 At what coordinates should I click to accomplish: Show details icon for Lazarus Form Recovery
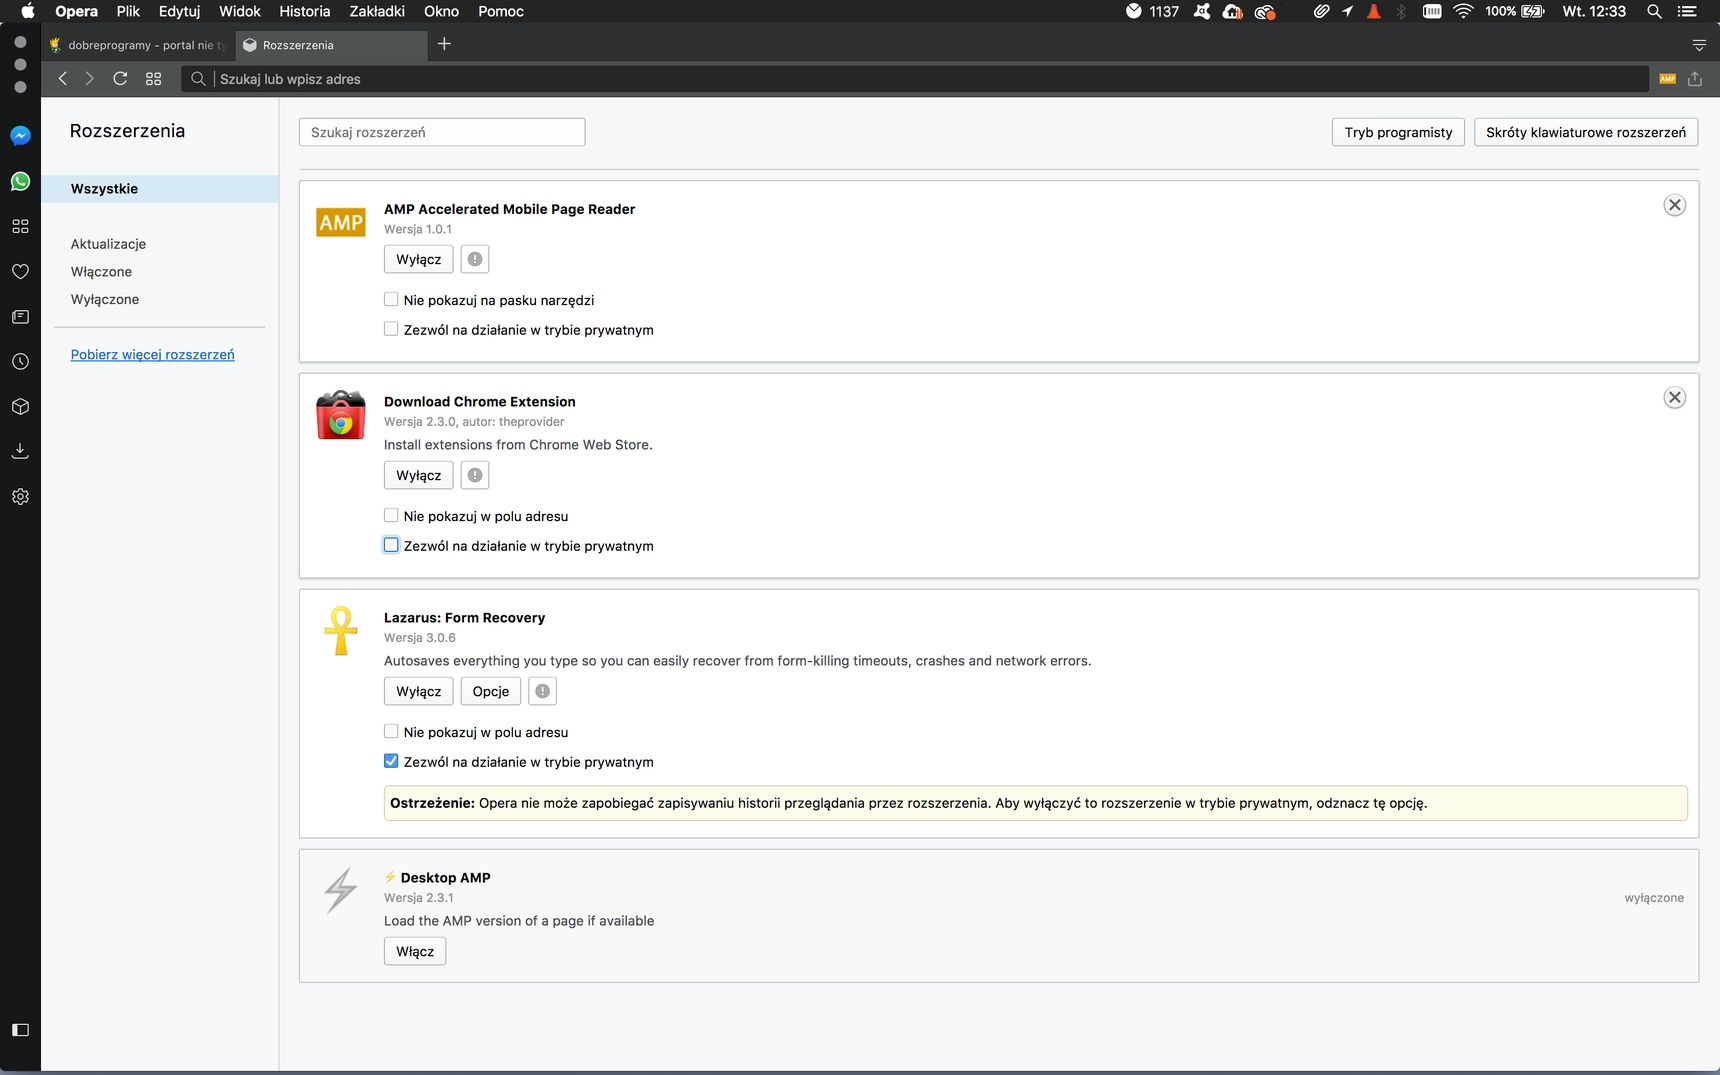(x=542, y=691)
